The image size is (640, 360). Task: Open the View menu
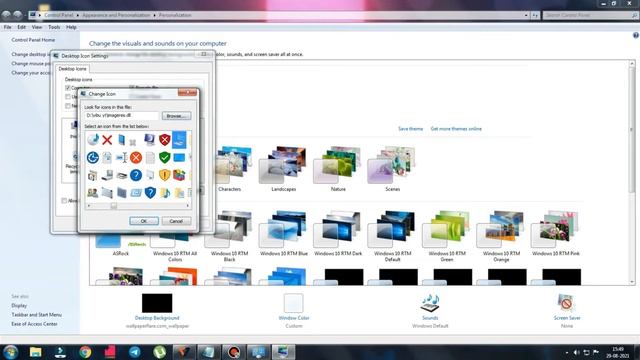click(37, 27)
